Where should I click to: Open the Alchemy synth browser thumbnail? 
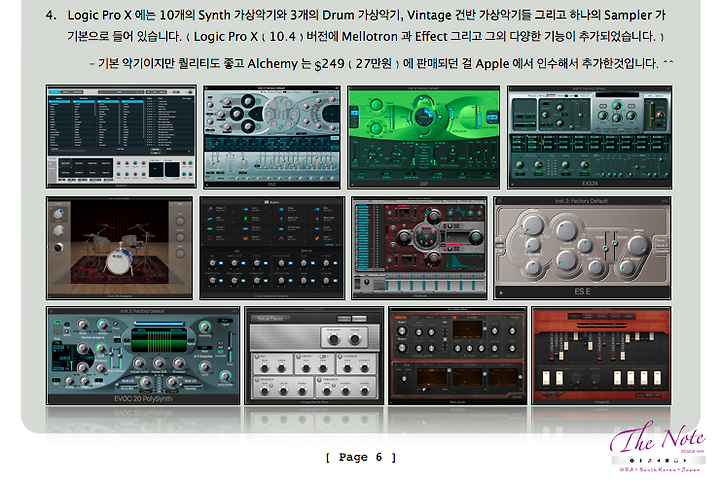[121, 136]
